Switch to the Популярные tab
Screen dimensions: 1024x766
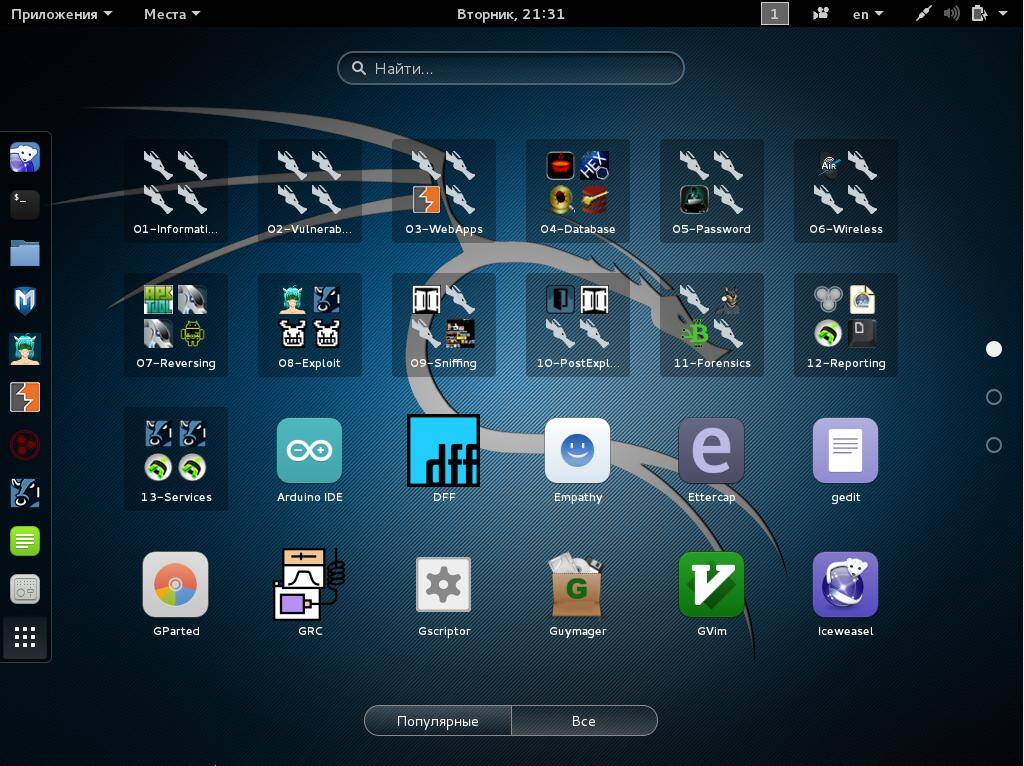tap(438, 721)
